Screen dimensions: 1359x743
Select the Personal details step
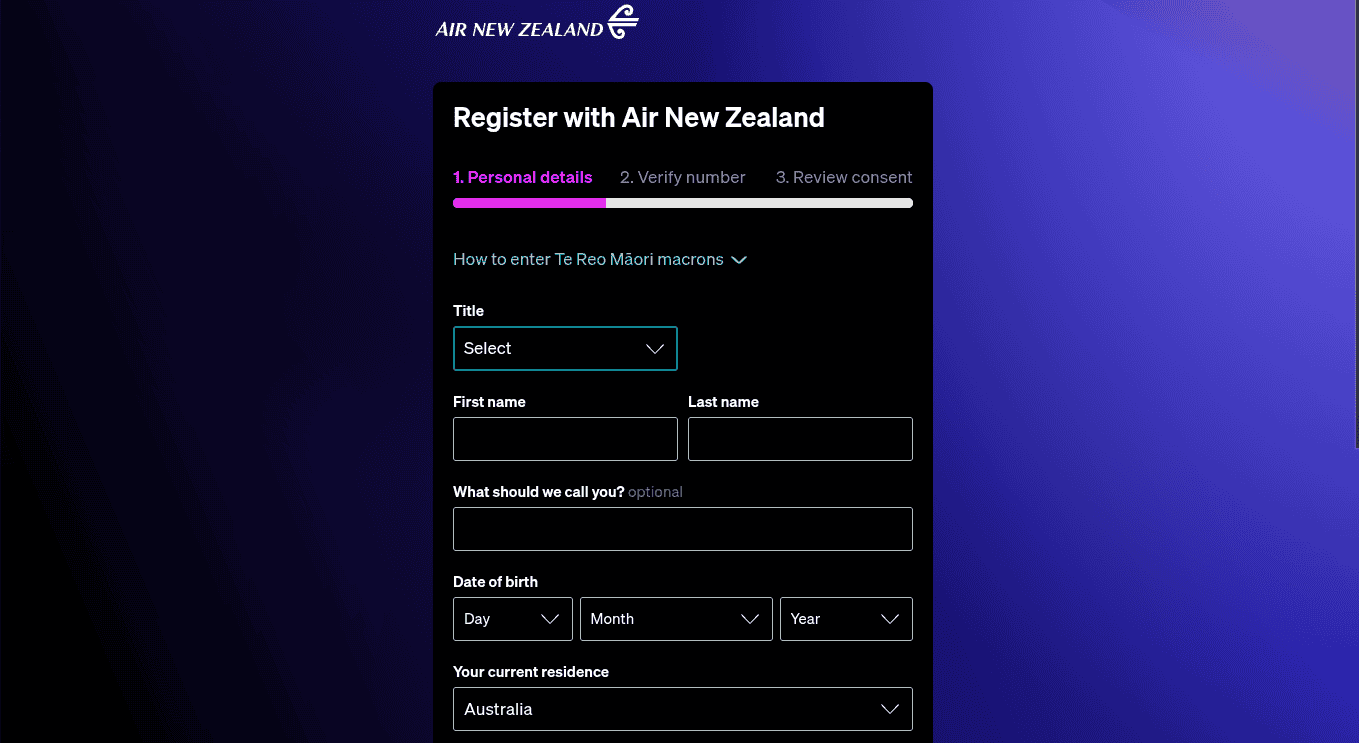pyautogui.click(x=522, y=177)
